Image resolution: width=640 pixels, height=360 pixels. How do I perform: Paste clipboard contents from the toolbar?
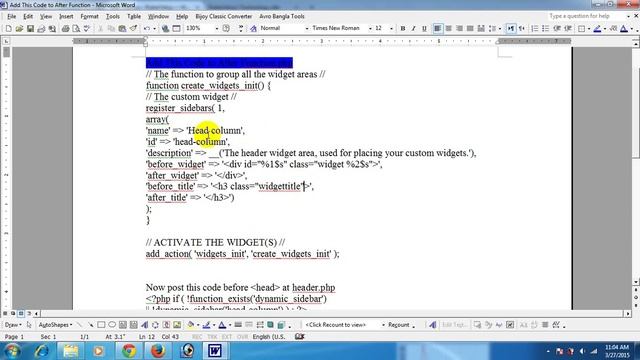pyautogui.click(x=122, y=29)
